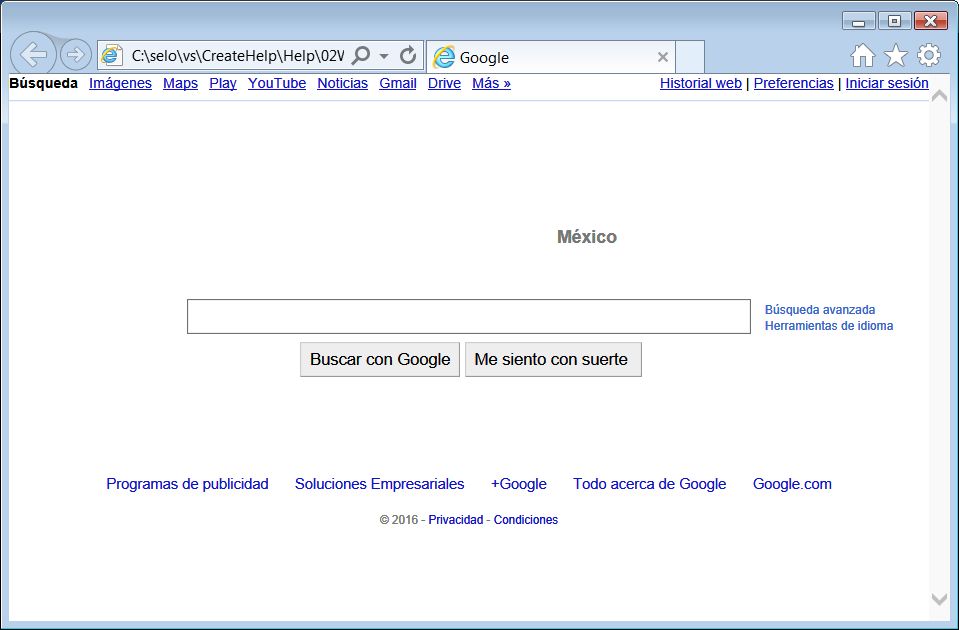
Task: Open the Noticias link
Action: 342,83
